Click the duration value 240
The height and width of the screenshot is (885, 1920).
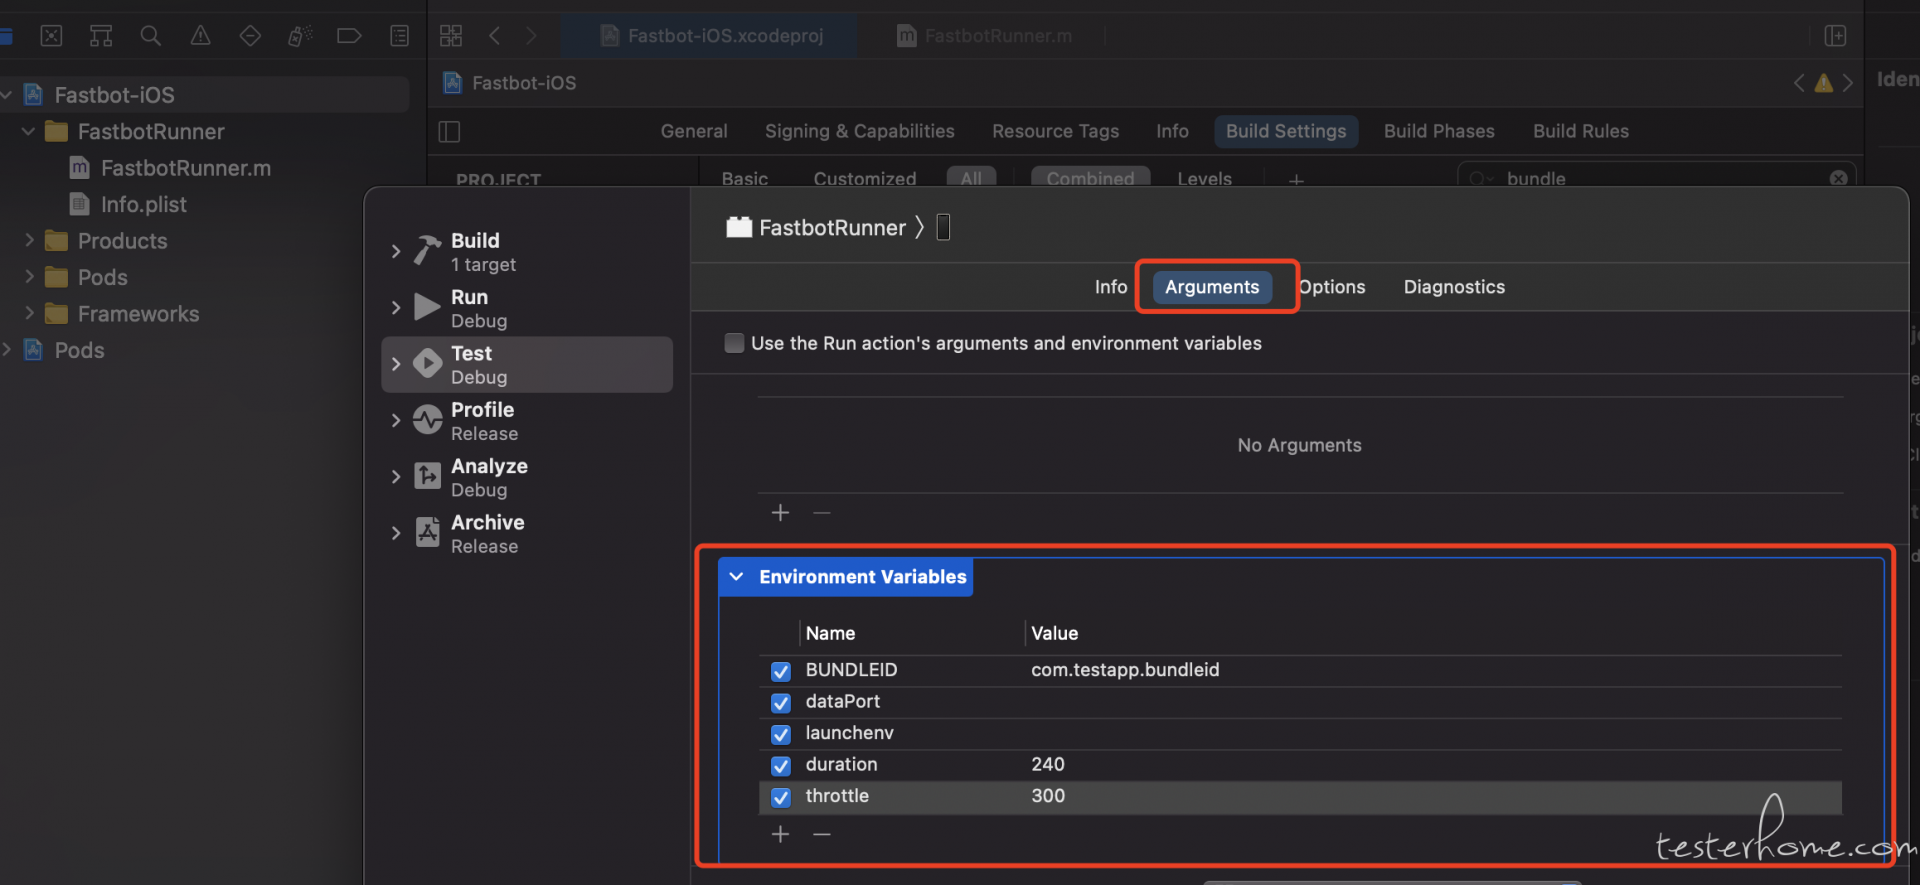[1048, 764]
